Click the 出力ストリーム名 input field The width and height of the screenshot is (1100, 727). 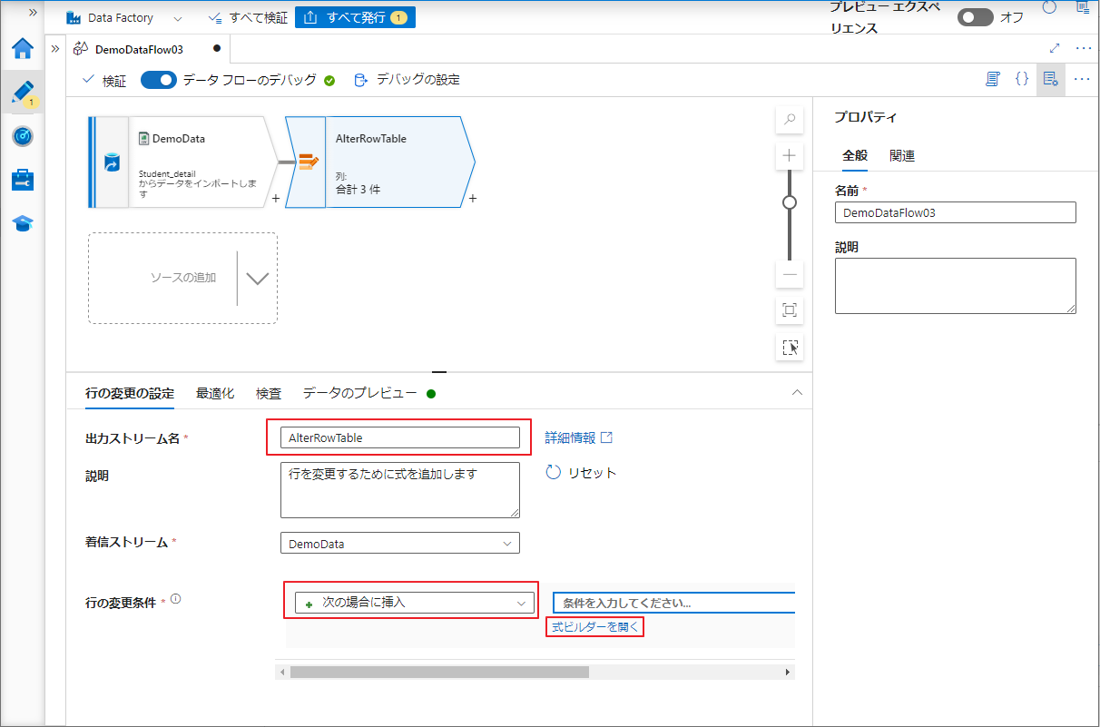[400, 437]
